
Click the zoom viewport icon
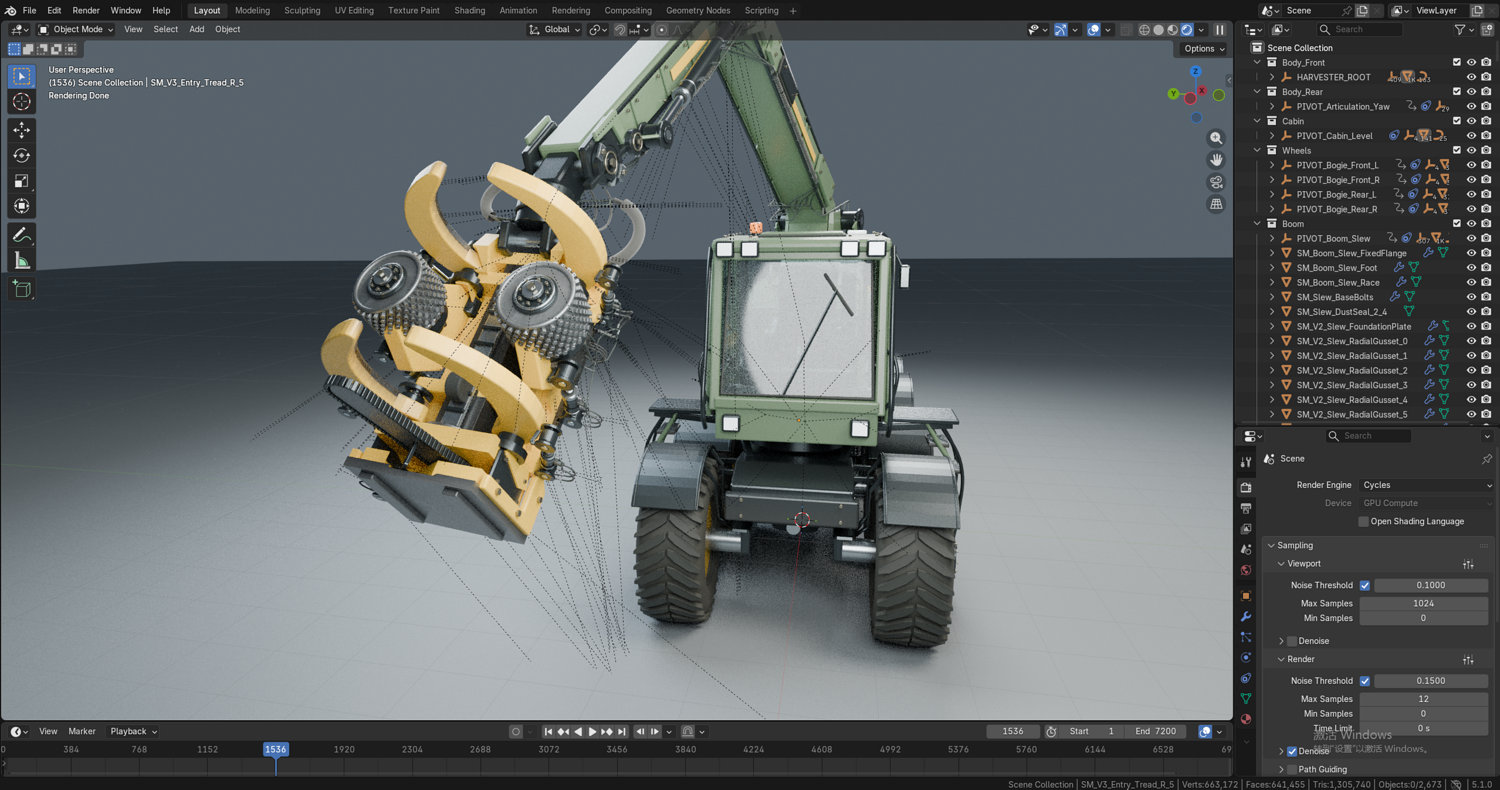click(1216, 138)
